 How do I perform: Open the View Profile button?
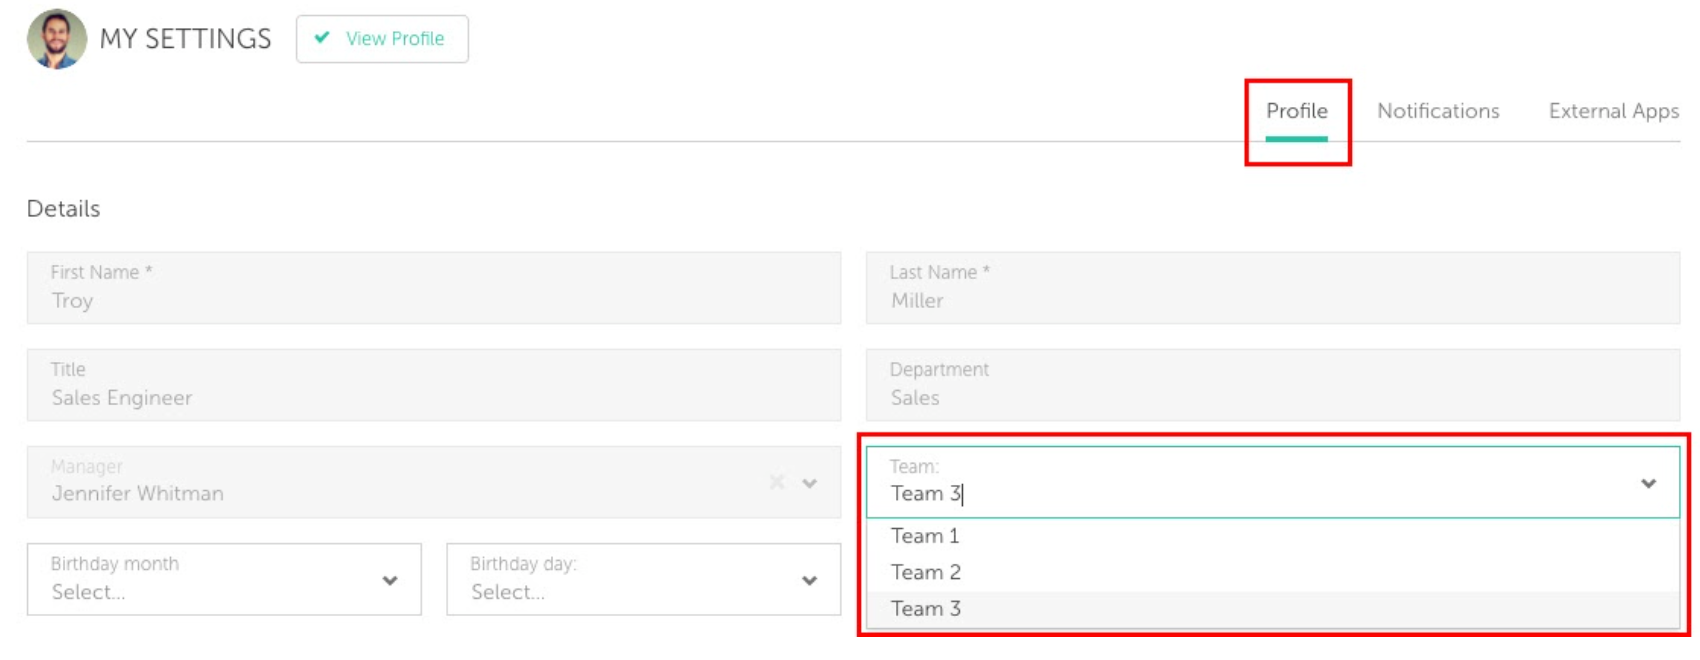[x=382, y=39]
